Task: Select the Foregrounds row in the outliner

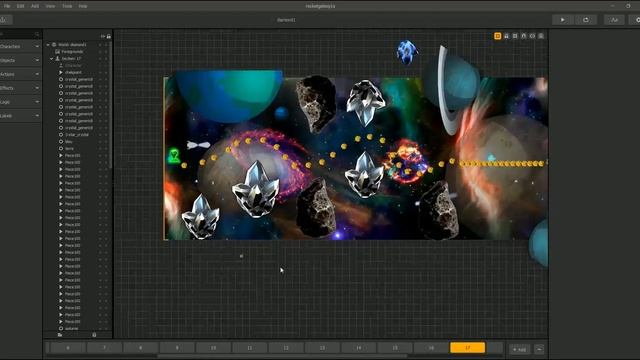Action: pyautogui.click(x=78, y=52)
